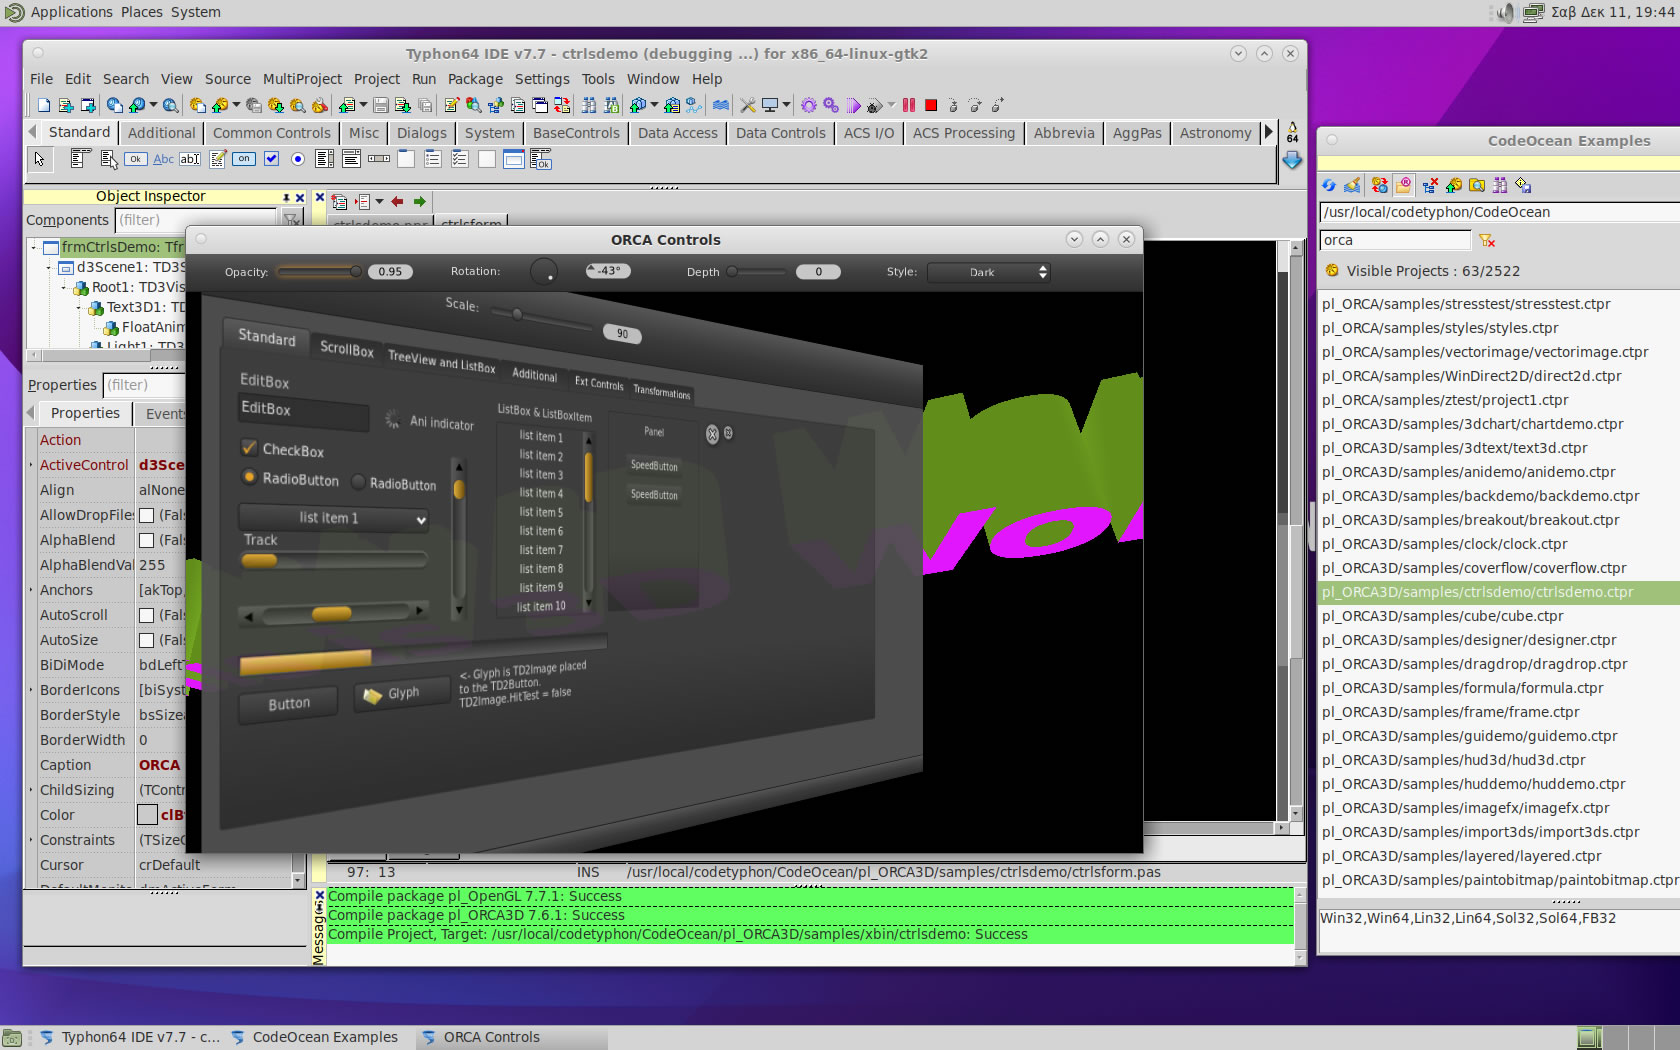1680x1050 pixels.
Task: Click the red Stop debugging square
Action: click(931, 105)
